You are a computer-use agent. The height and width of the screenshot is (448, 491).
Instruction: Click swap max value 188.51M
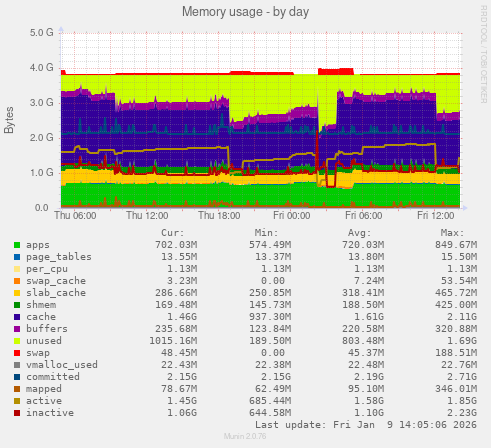(x=456, y=353)
